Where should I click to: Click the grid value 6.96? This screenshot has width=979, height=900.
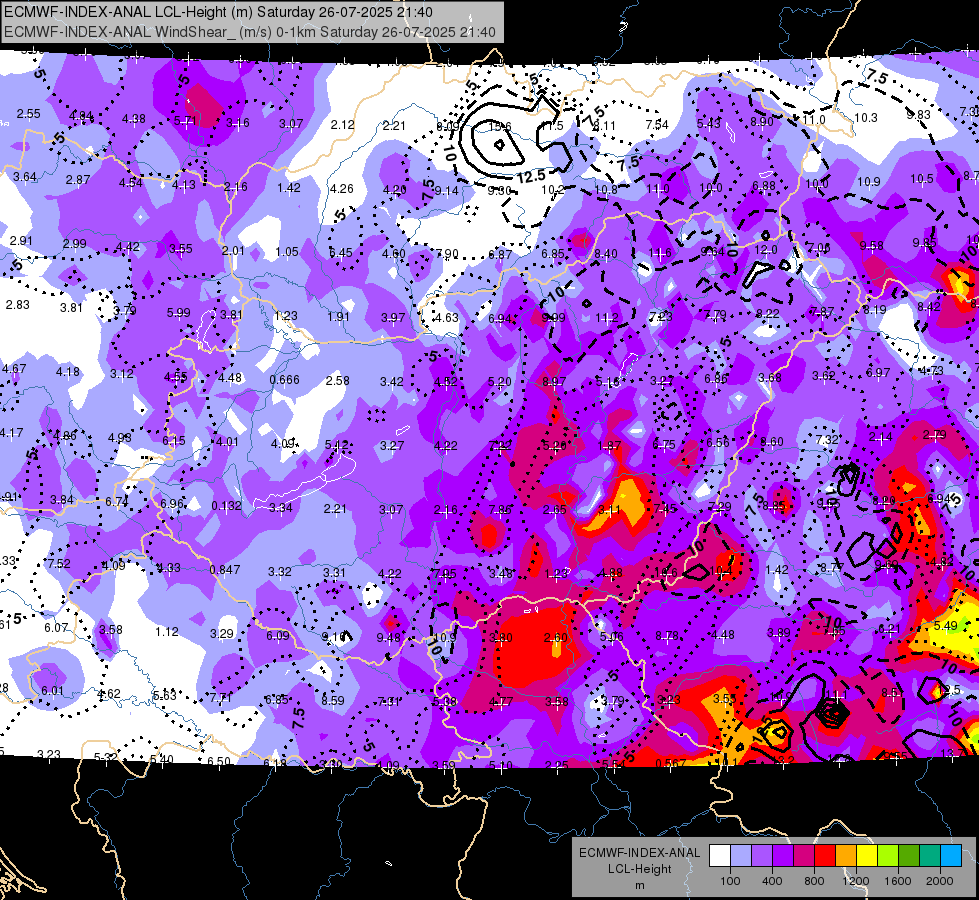coord(172,504)
